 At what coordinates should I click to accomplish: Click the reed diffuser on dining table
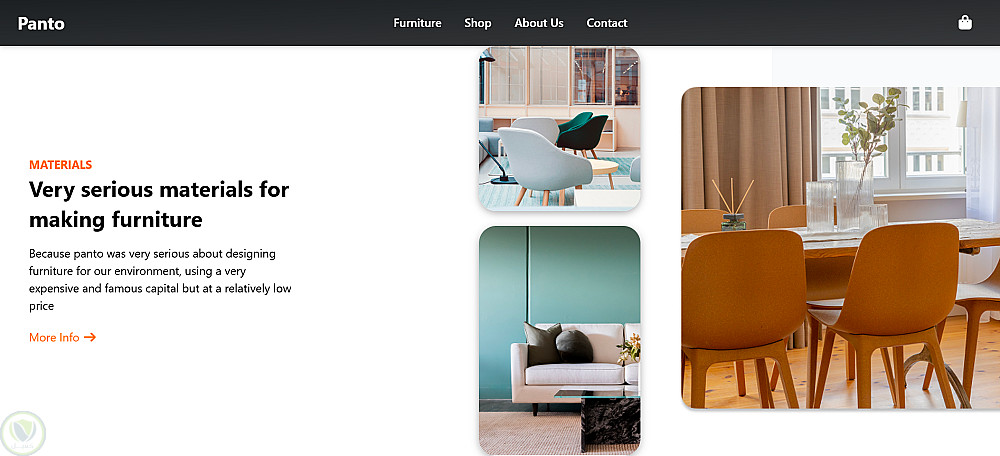pos(733,205)
